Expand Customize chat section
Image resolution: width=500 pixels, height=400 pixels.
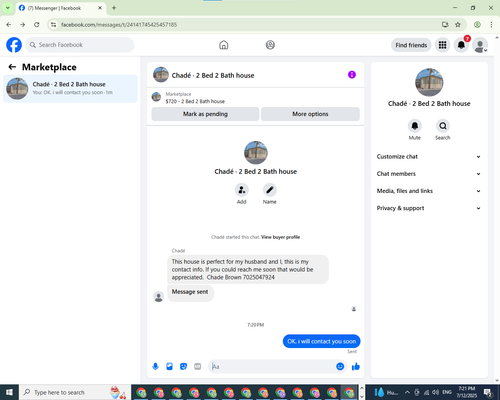429,157
